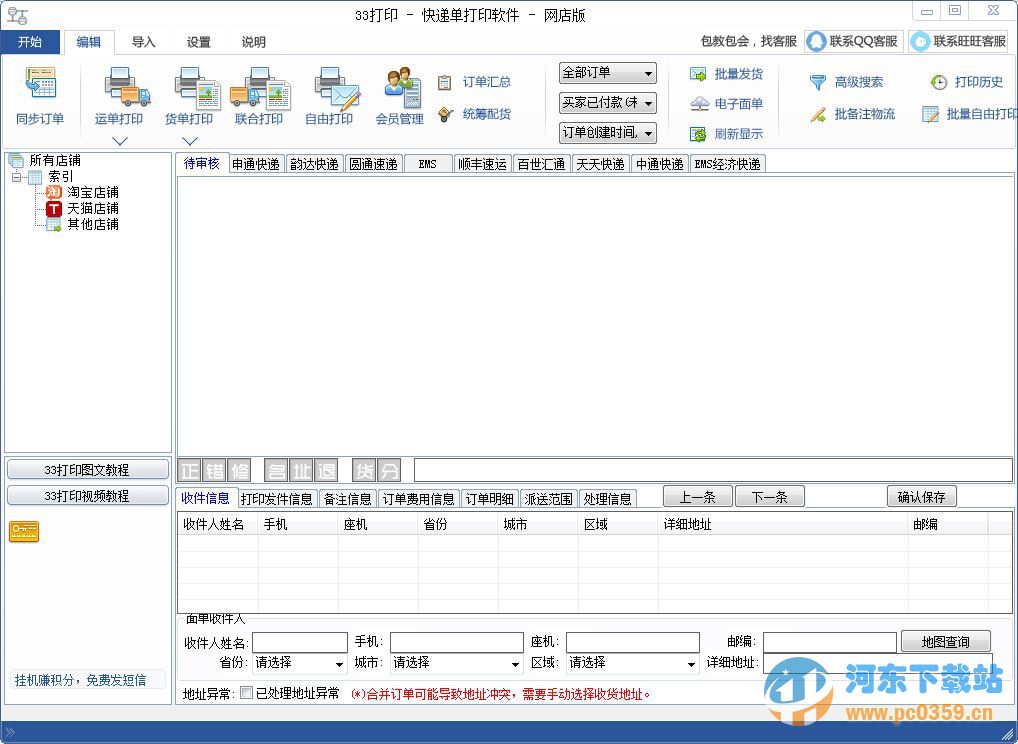This screenshot has height=744, width=1018.
Task: Open the 会员管理 member management panel
Action: 399,90
